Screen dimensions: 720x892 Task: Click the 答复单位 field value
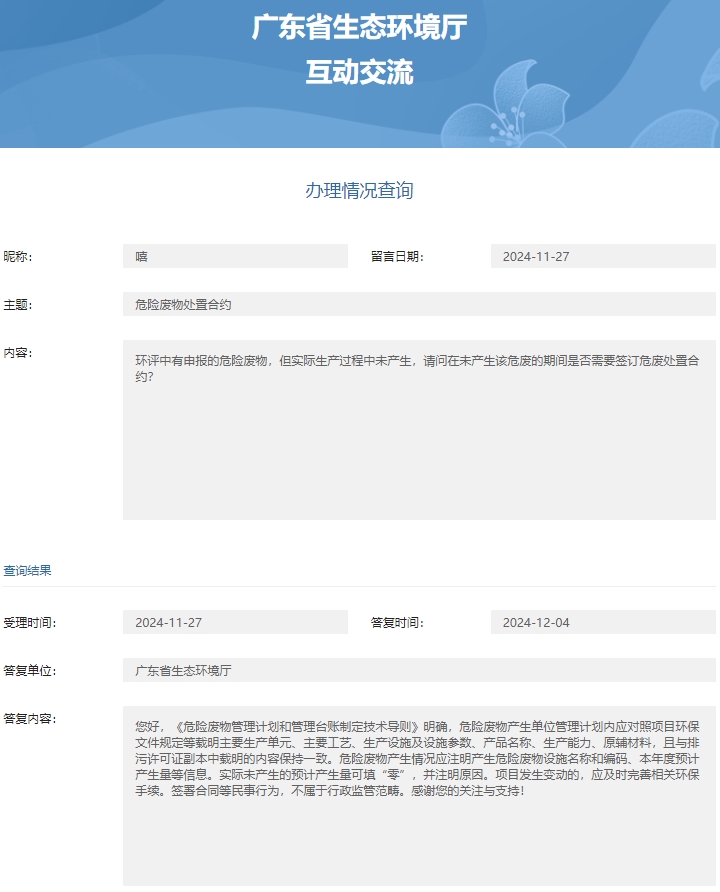[419, 670]
